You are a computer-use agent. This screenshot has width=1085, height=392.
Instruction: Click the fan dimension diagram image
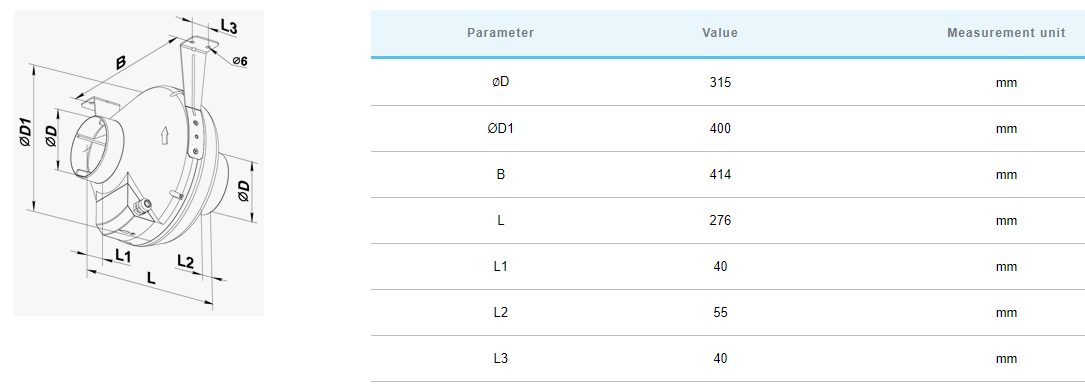click(138, 162)
